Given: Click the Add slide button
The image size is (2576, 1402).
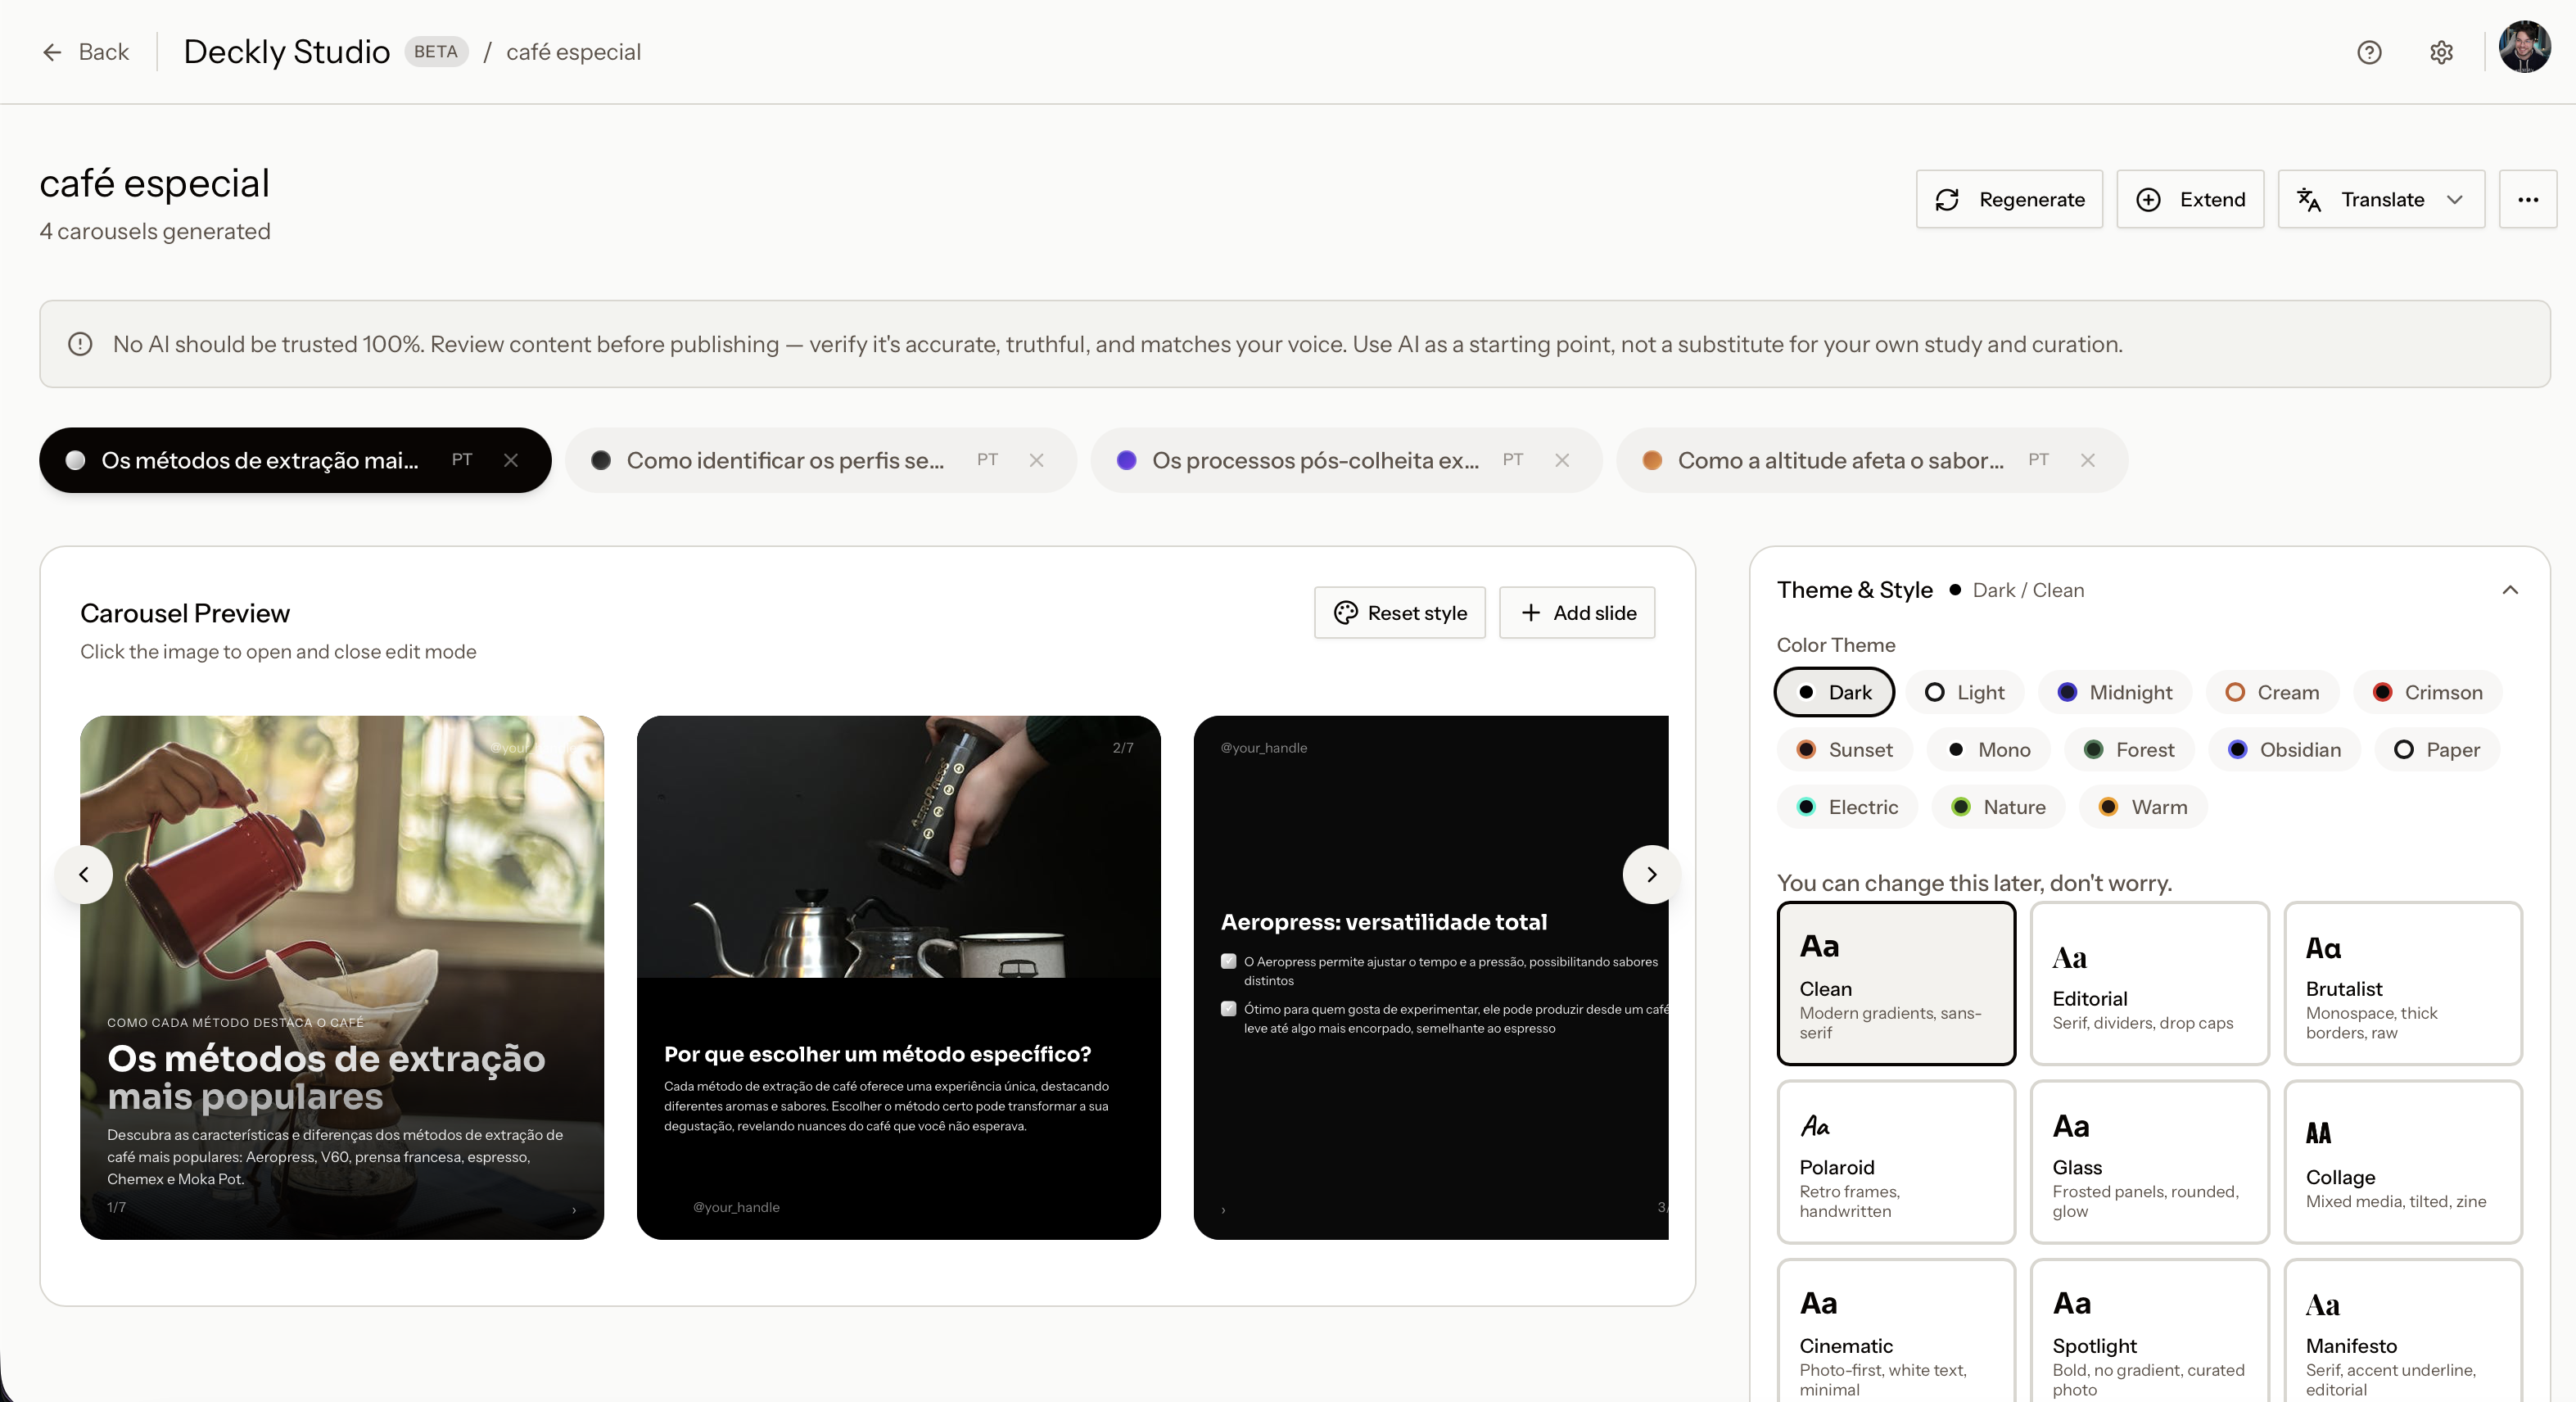Looking at the screenshot, I should click(1577, 613).
